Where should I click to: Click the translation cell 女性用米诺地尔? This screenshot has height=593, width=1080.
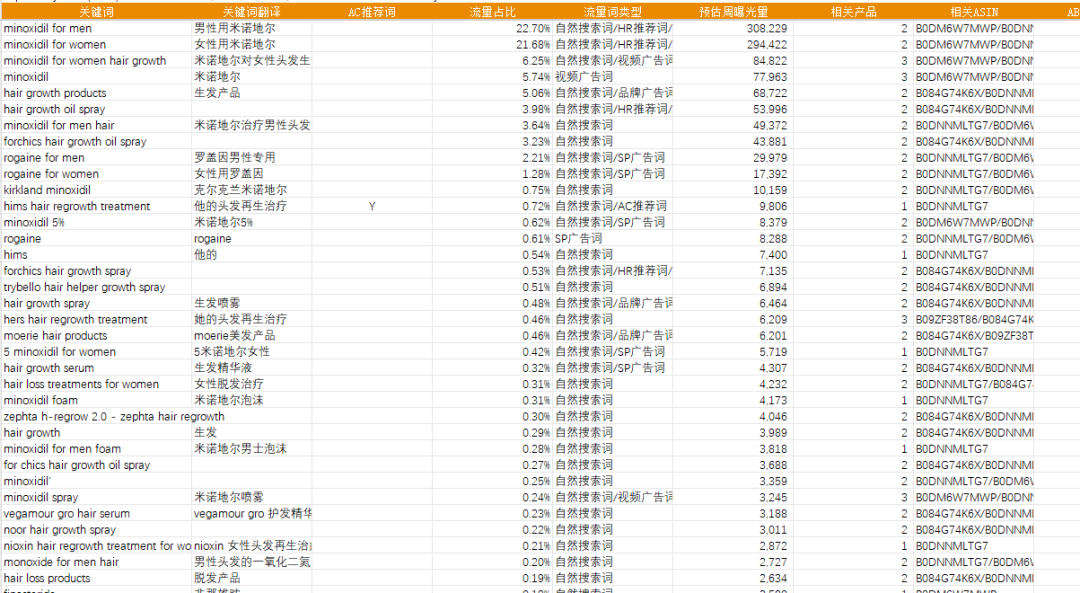[251, 44]
